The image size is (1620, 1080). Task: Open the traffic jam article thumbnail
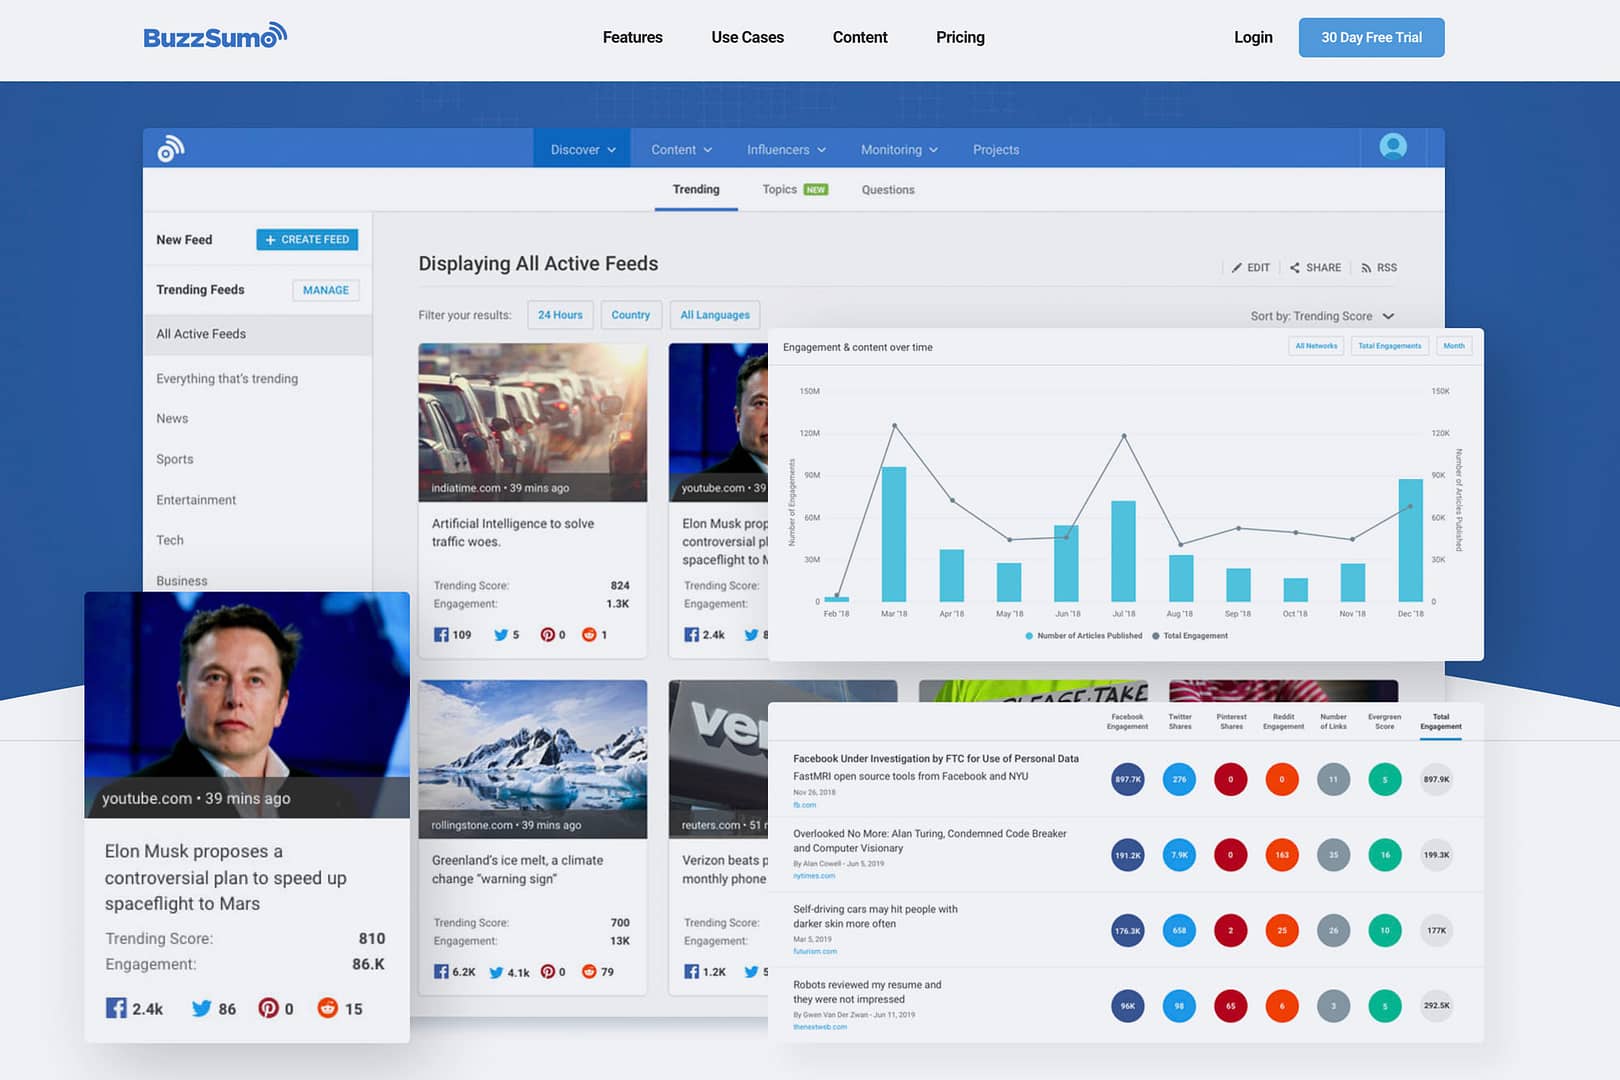point(533,422)
